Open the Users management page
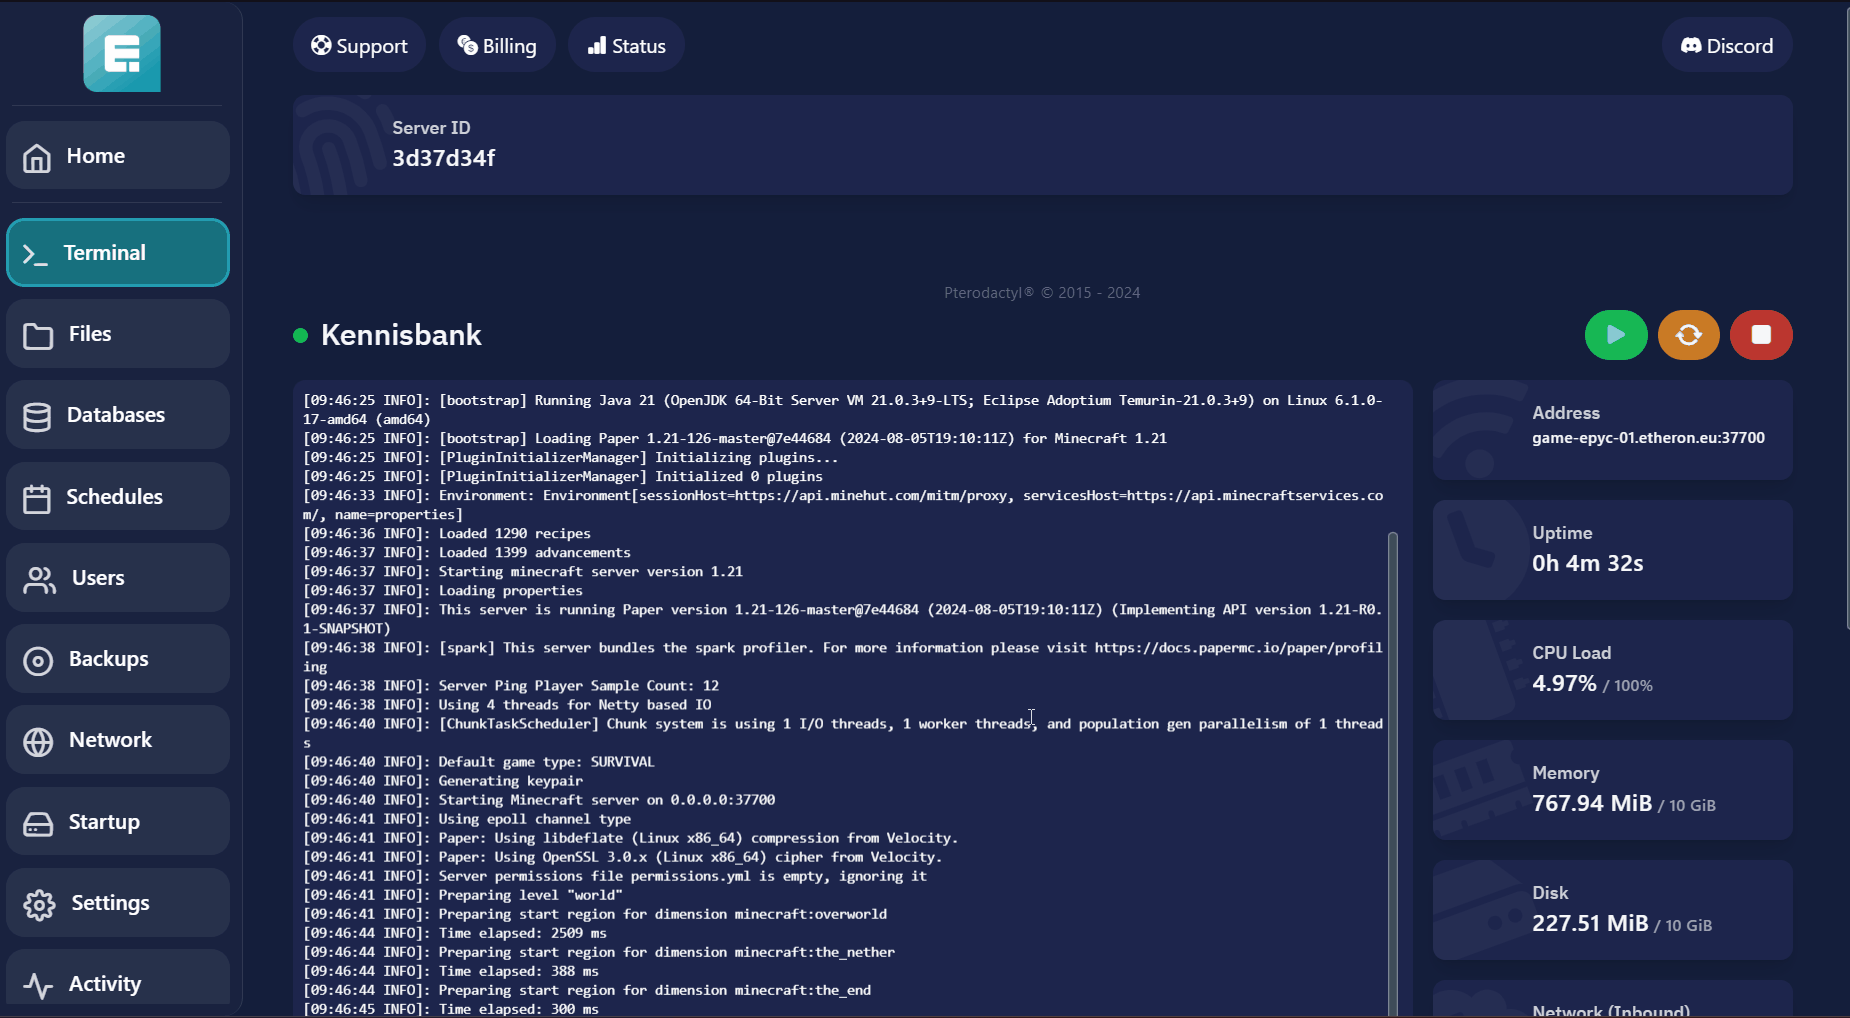Image resolution: width=1850 pixels, height=1018 pixels. 118,578
